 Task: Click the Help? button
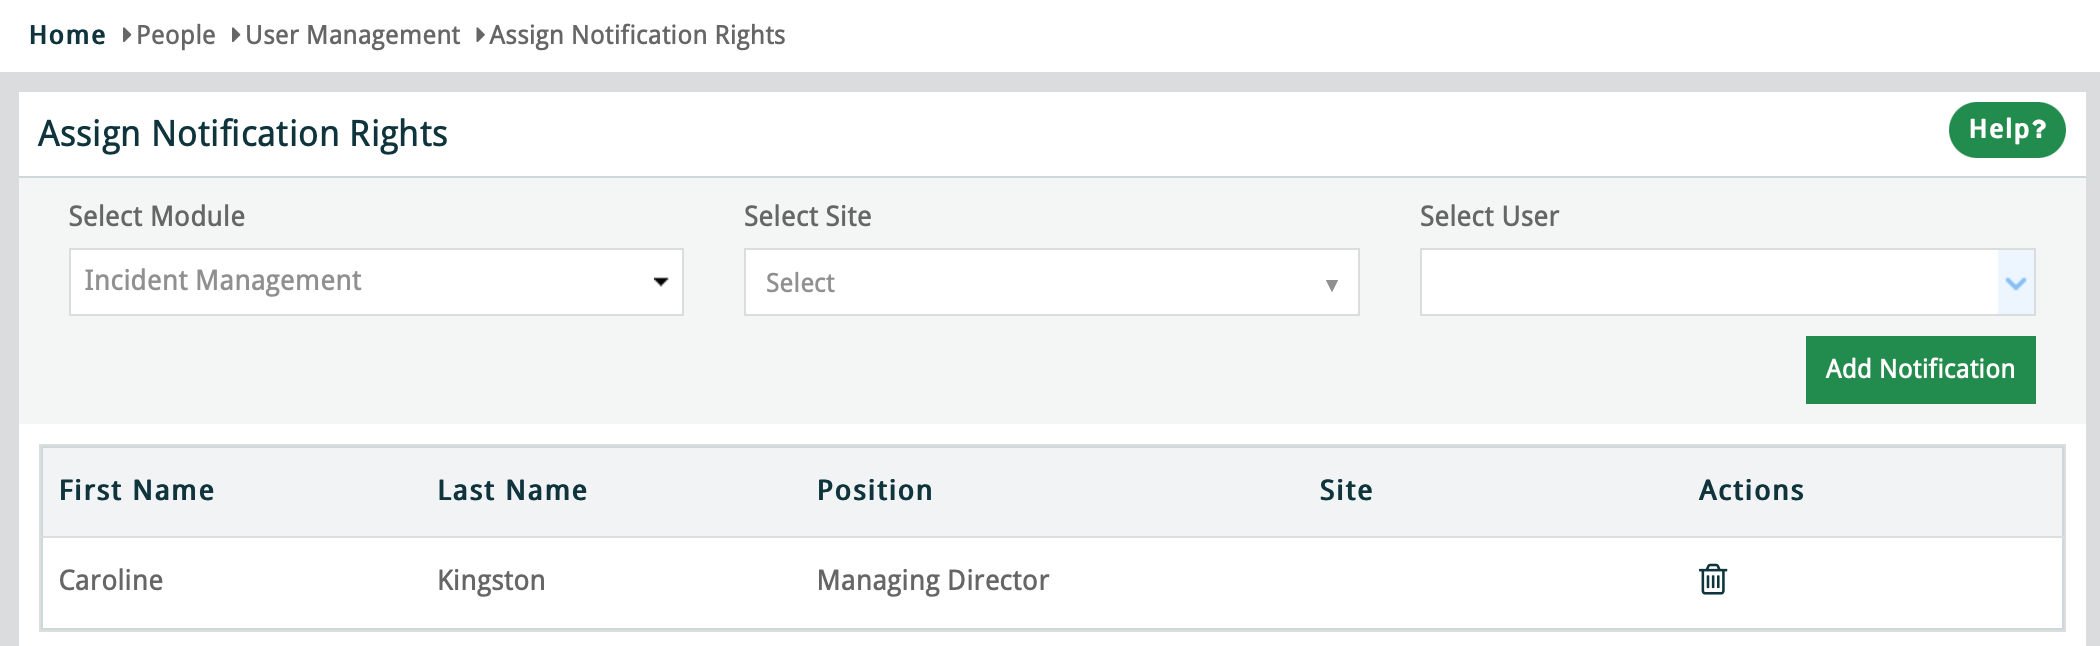coord(2006,130)
